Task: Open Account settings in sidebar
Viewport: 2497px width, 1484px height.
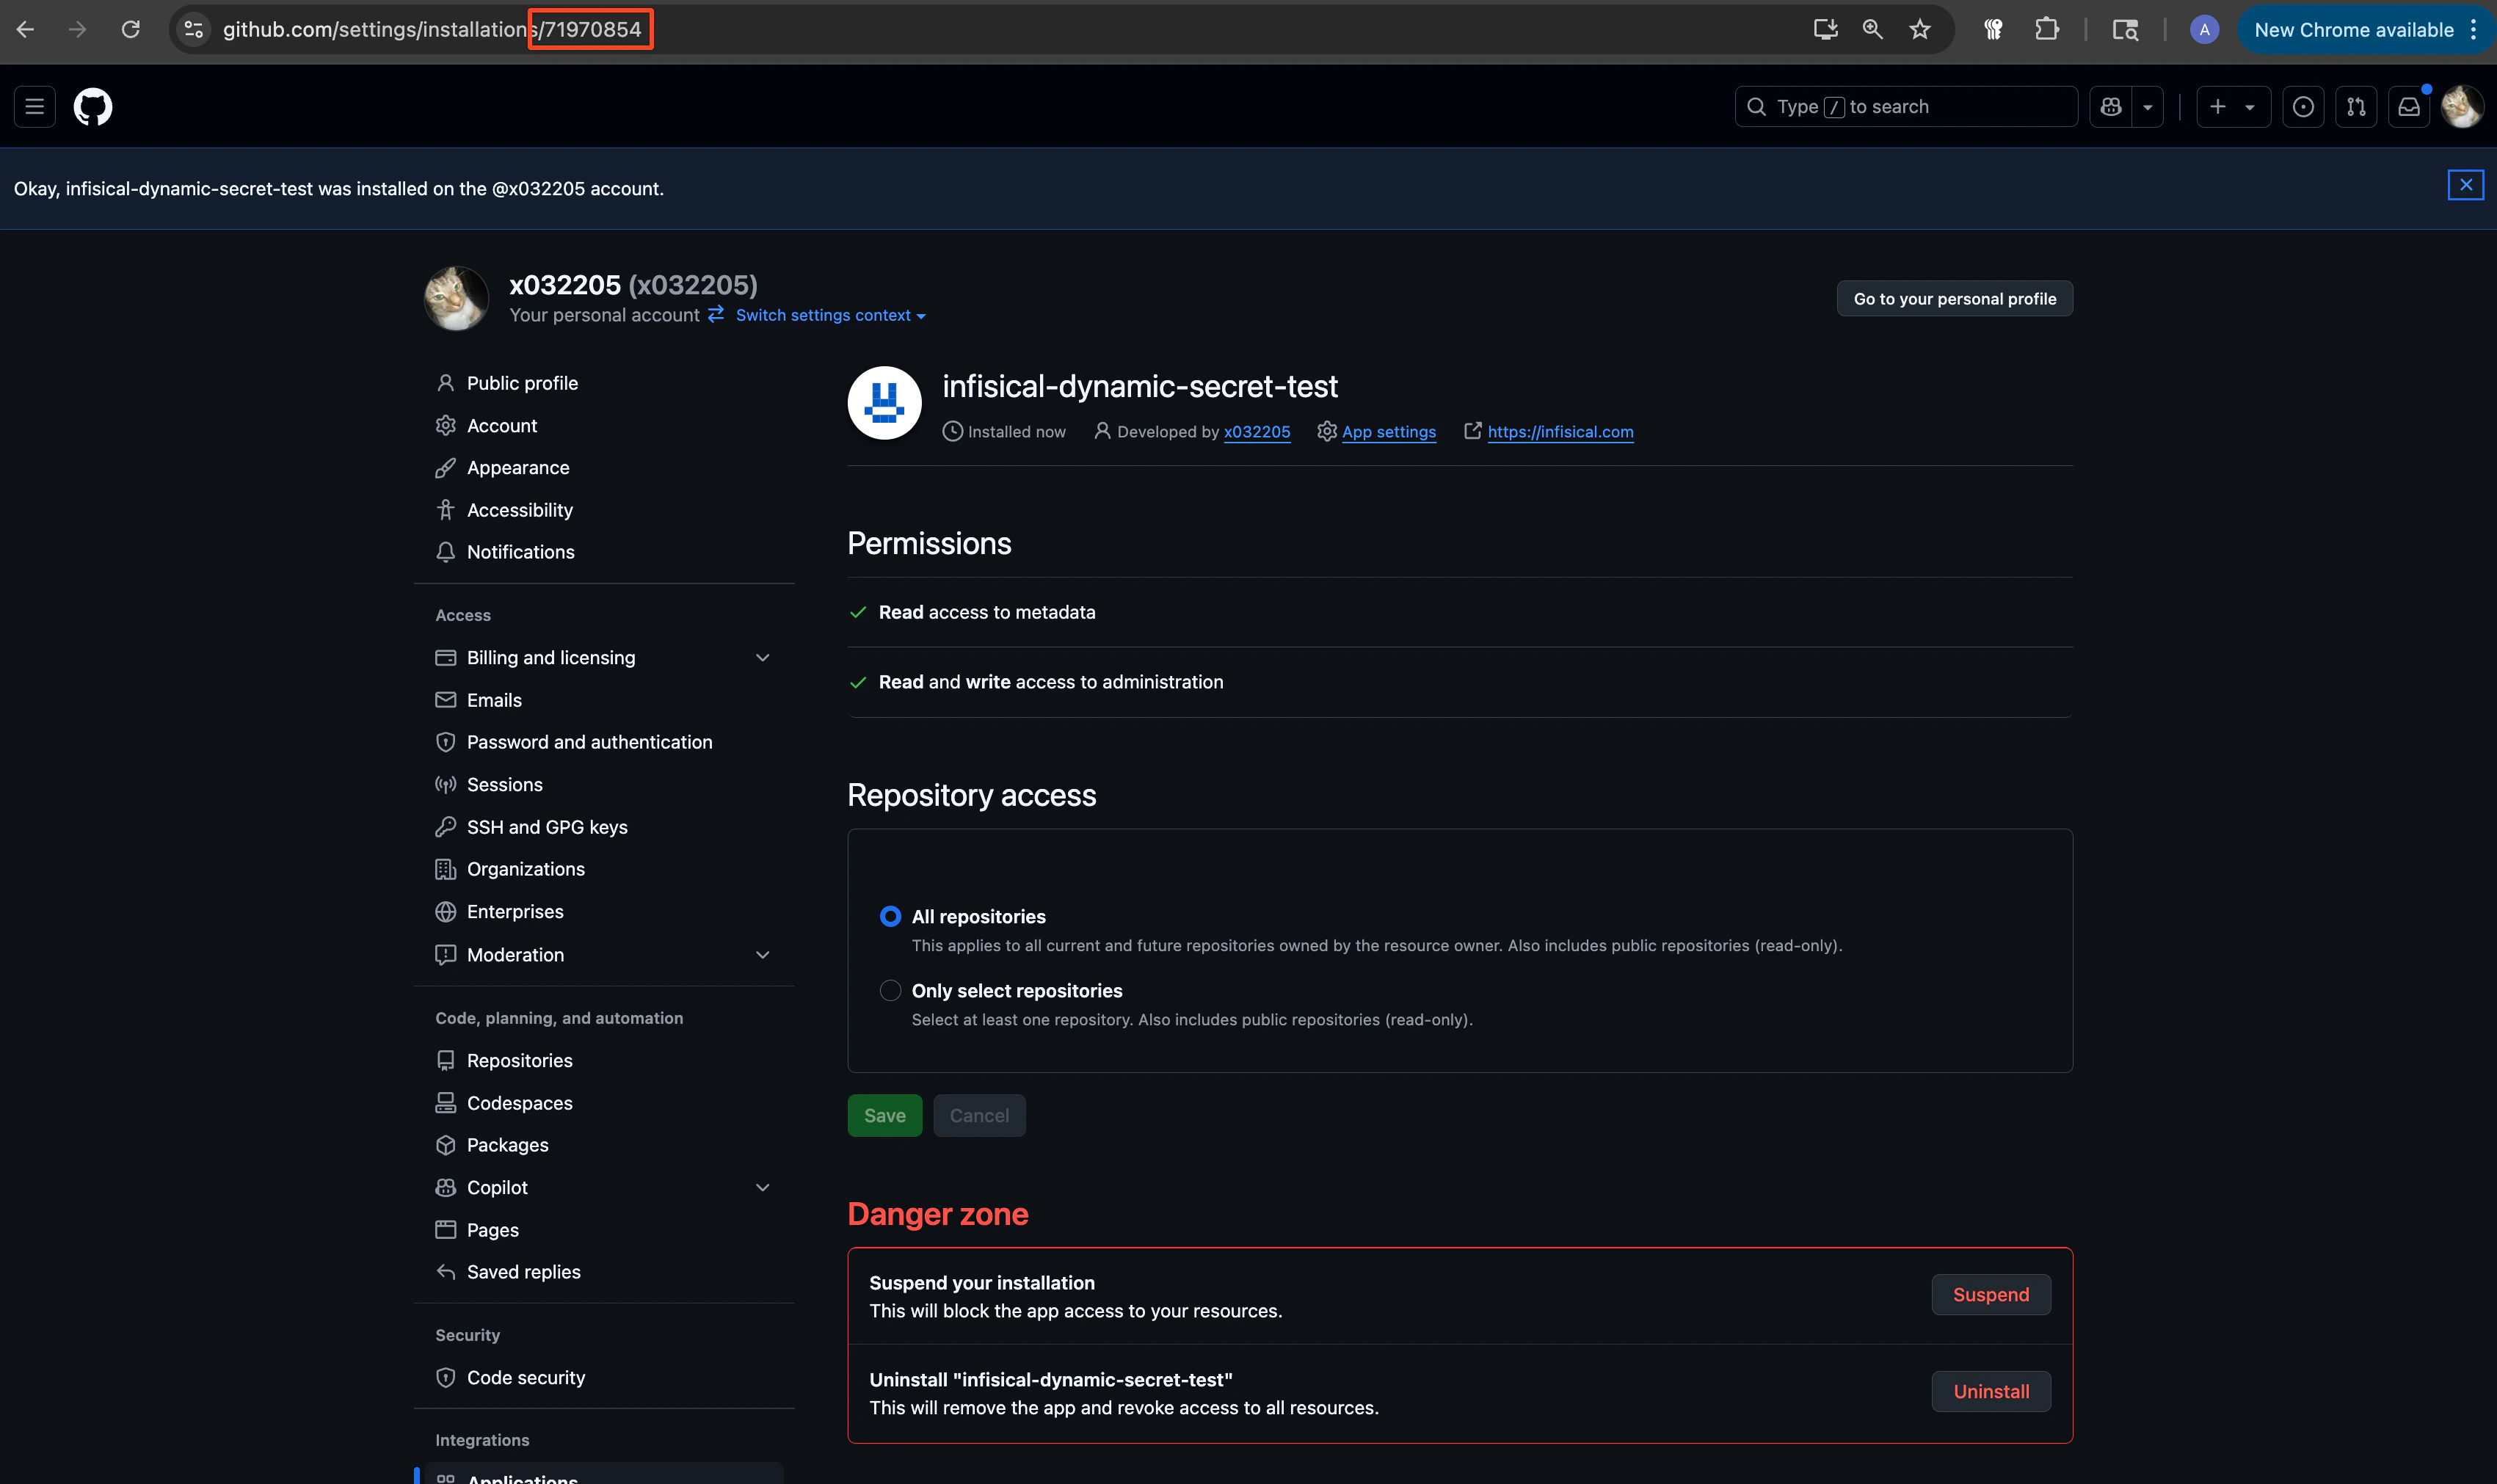Action: coord(502,426)
